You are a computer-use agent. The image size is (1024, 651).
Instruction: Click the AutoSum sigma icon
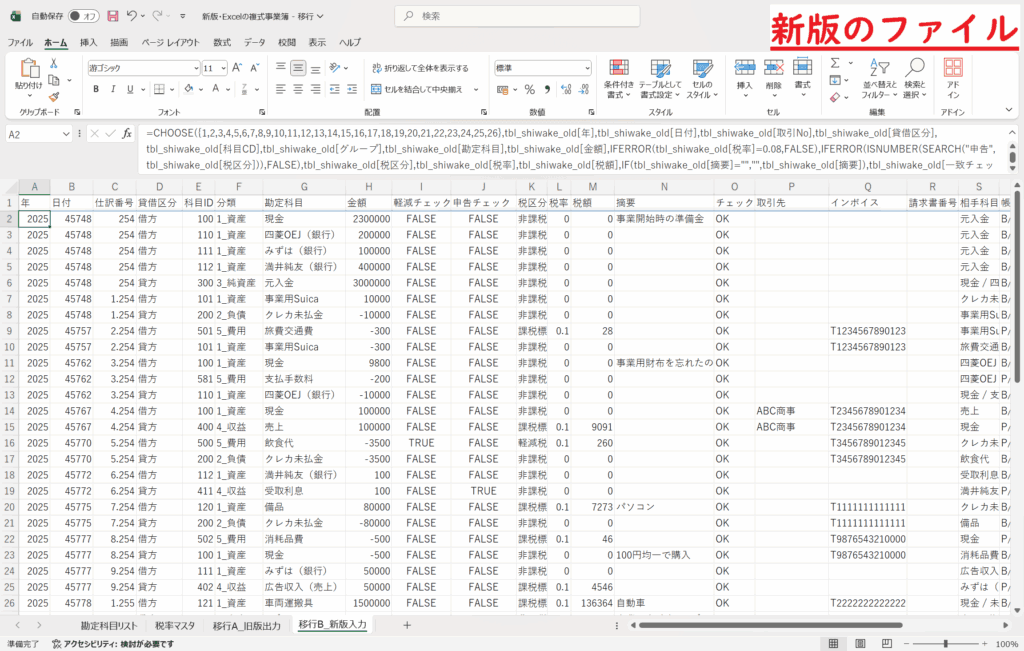pyautogui.click(x=835, y=62)
